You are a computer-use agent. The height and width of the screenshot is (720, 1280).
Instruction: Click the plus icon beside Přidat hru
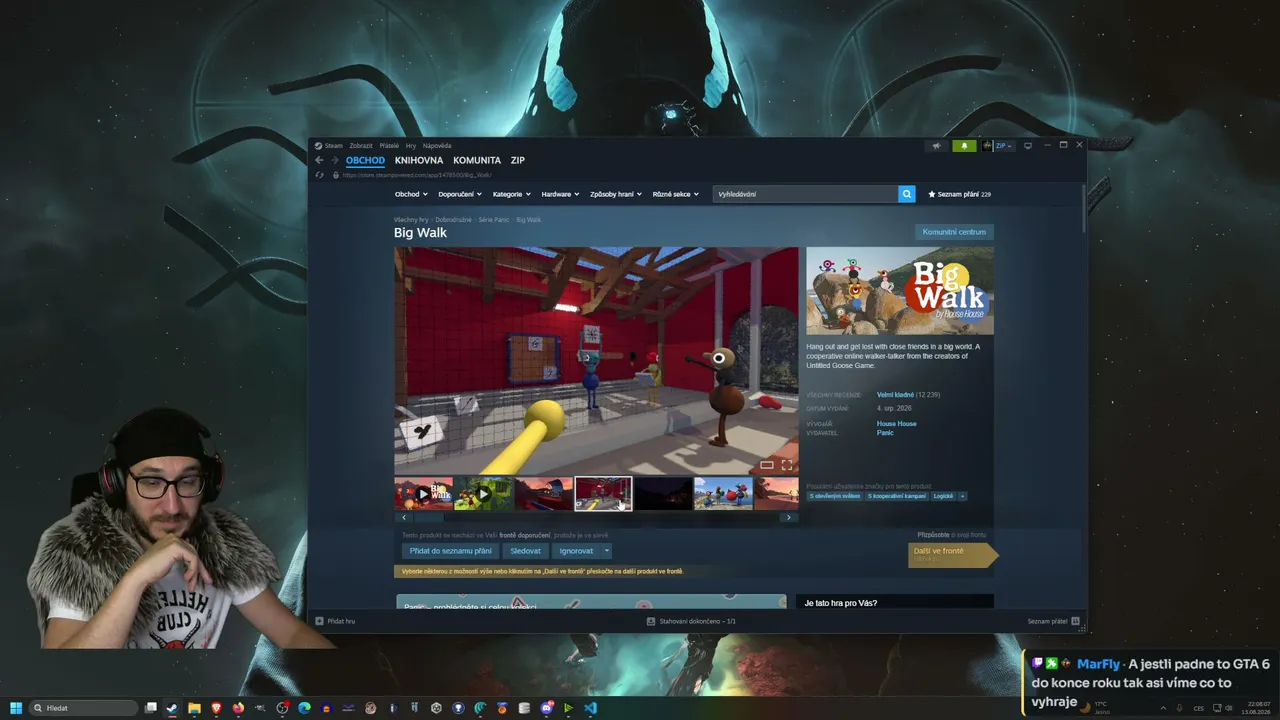319,621
